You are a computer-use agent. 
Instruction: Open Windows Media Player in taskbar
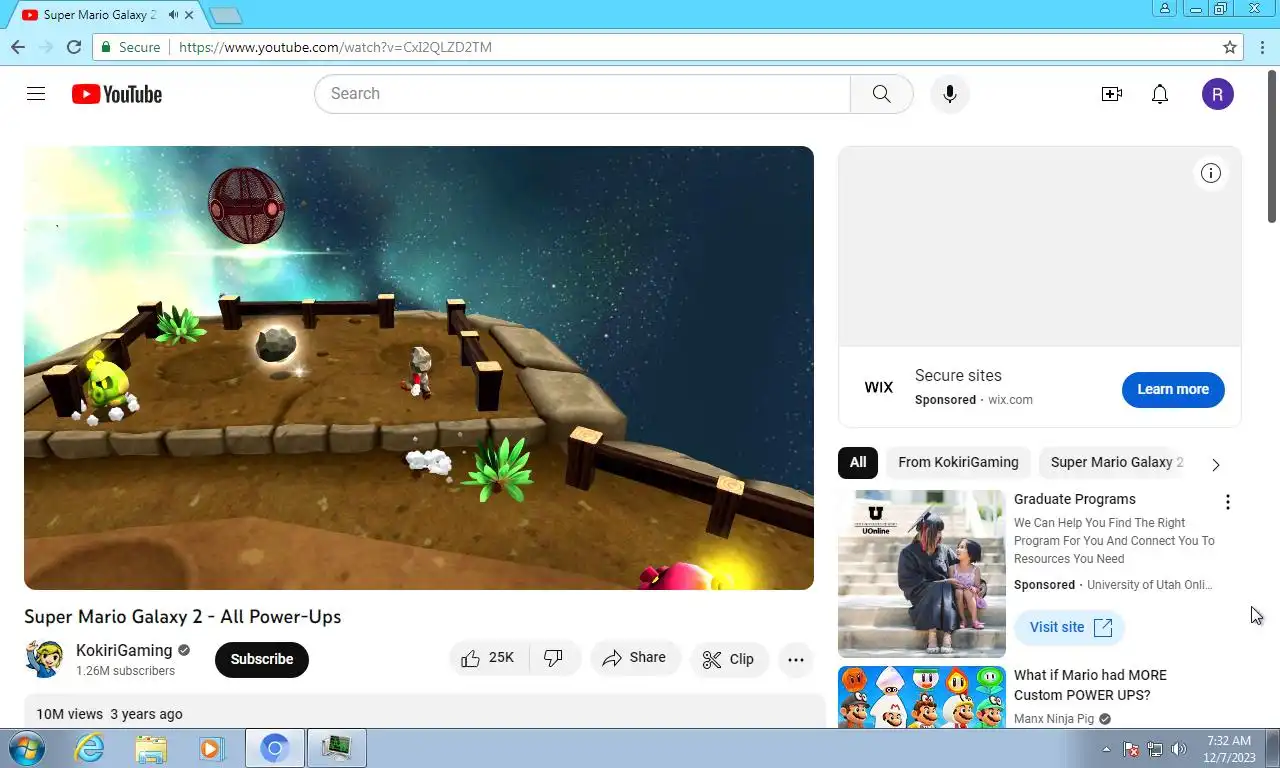coord(211,748)
